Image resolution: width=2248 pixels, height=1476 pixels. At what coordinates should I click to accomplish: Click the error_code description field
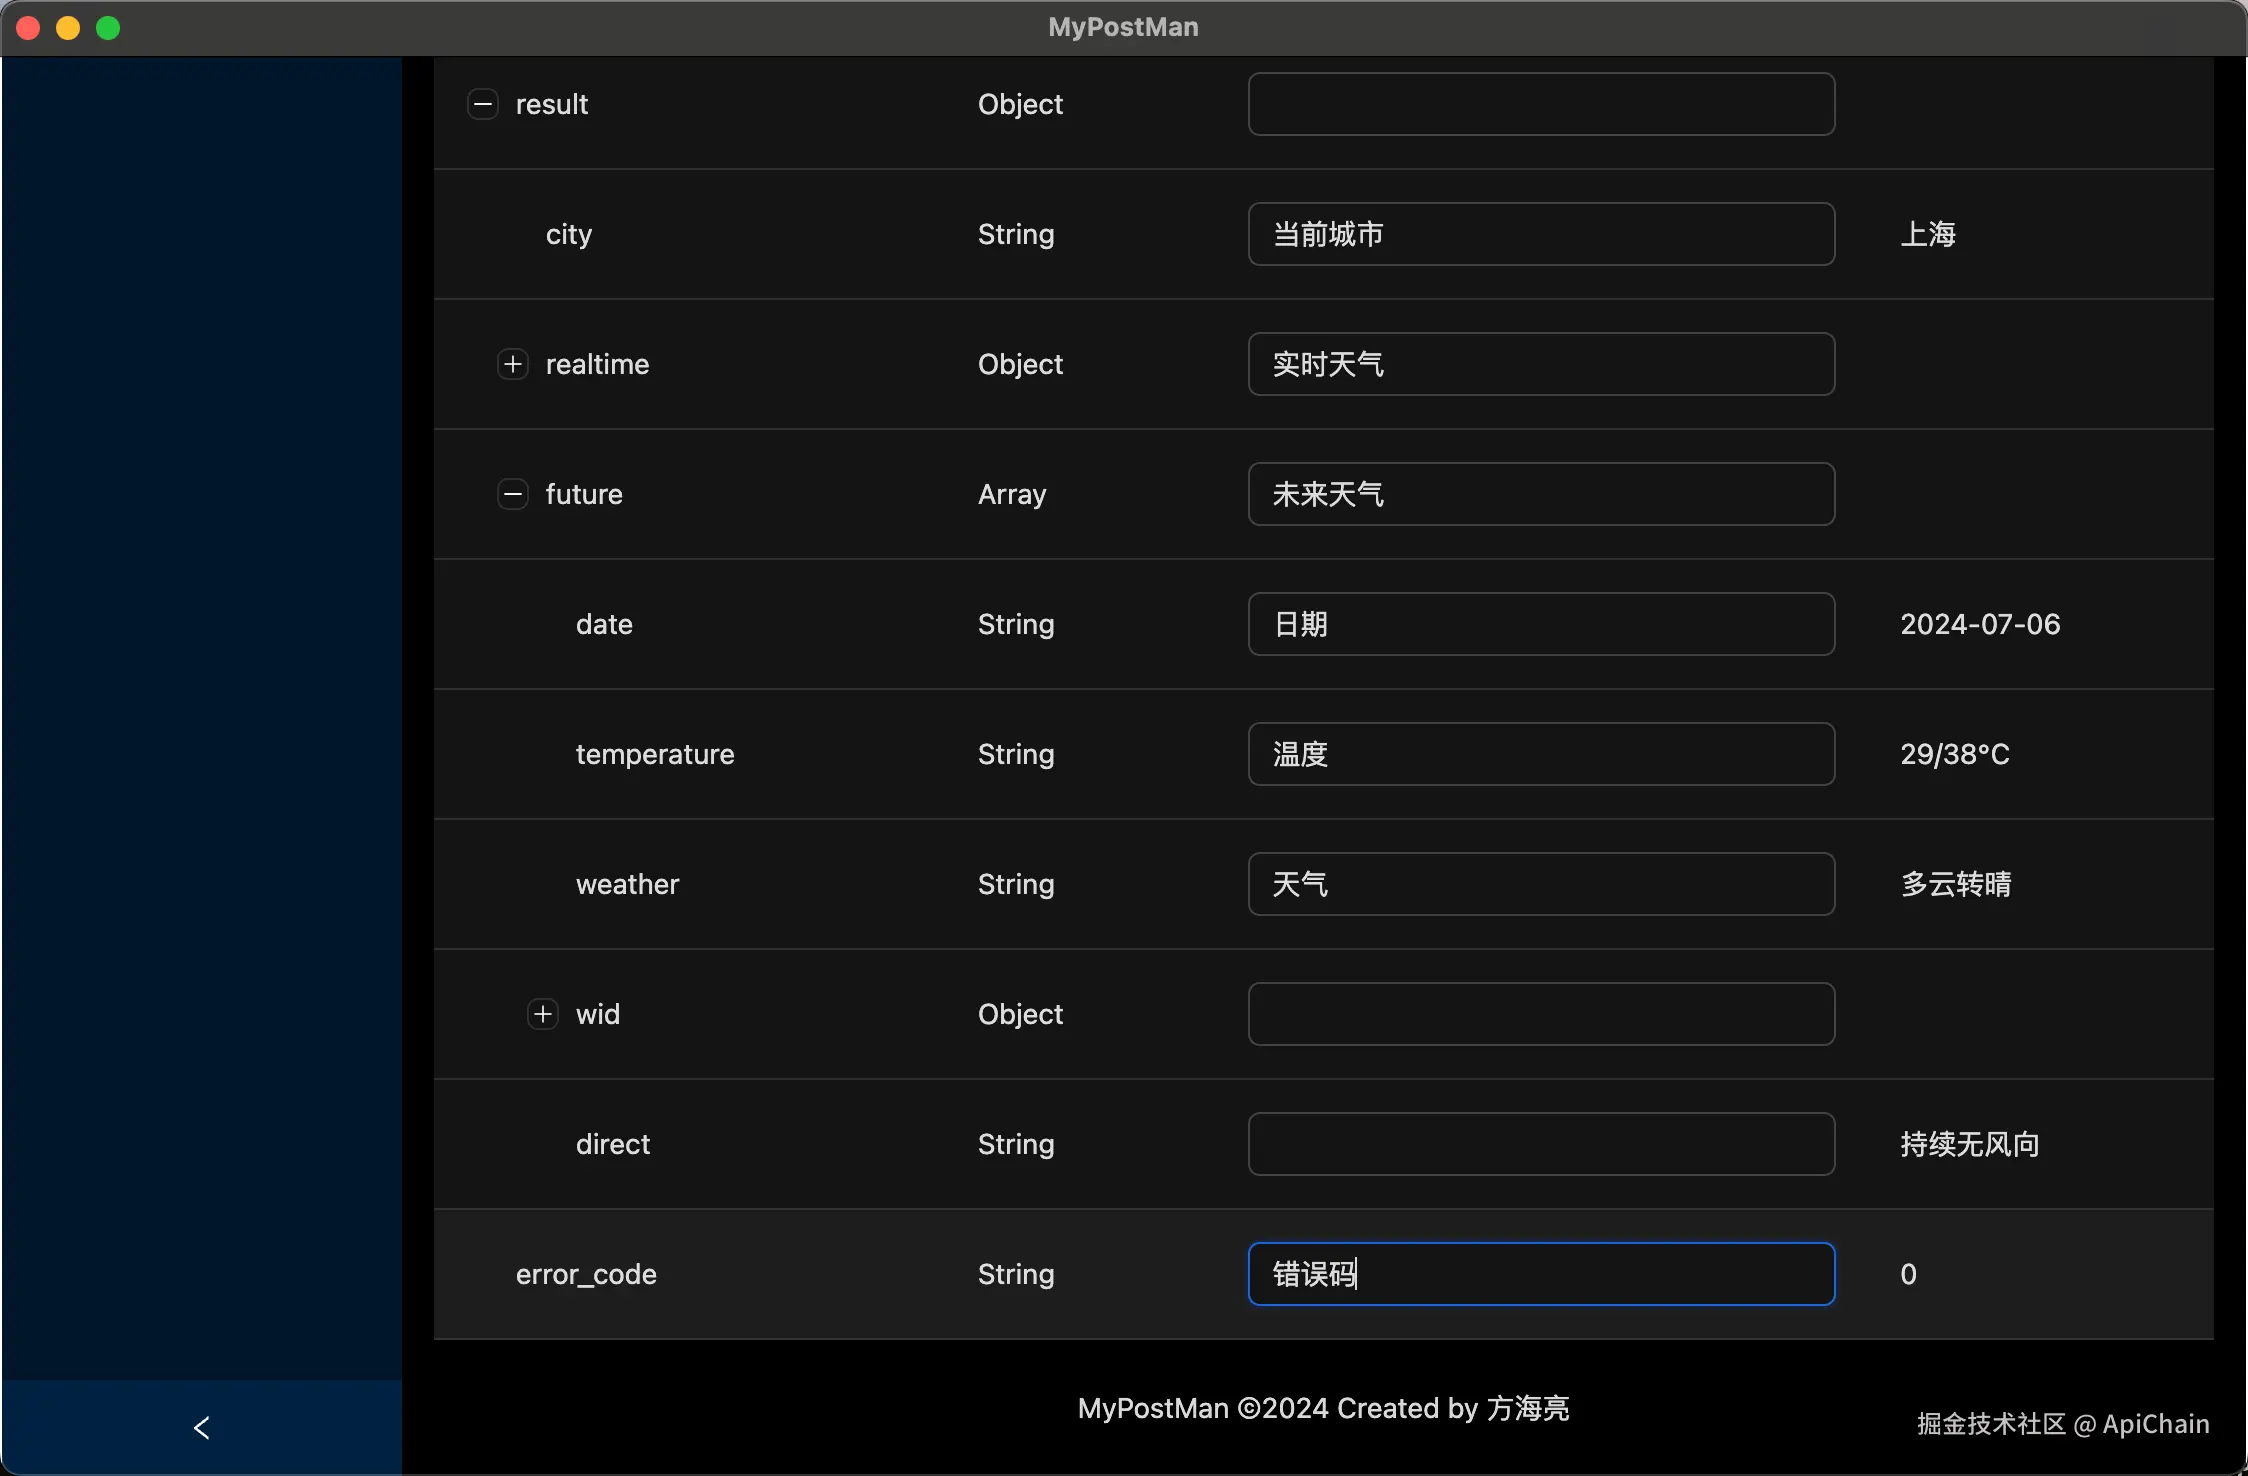pos(1540,1274)
